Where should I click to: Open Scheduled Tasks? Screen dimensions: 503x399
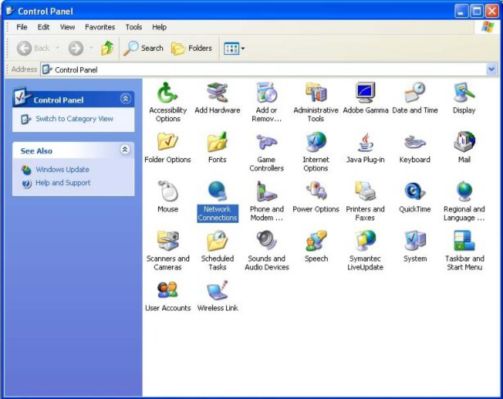click(x=217, y=250)
